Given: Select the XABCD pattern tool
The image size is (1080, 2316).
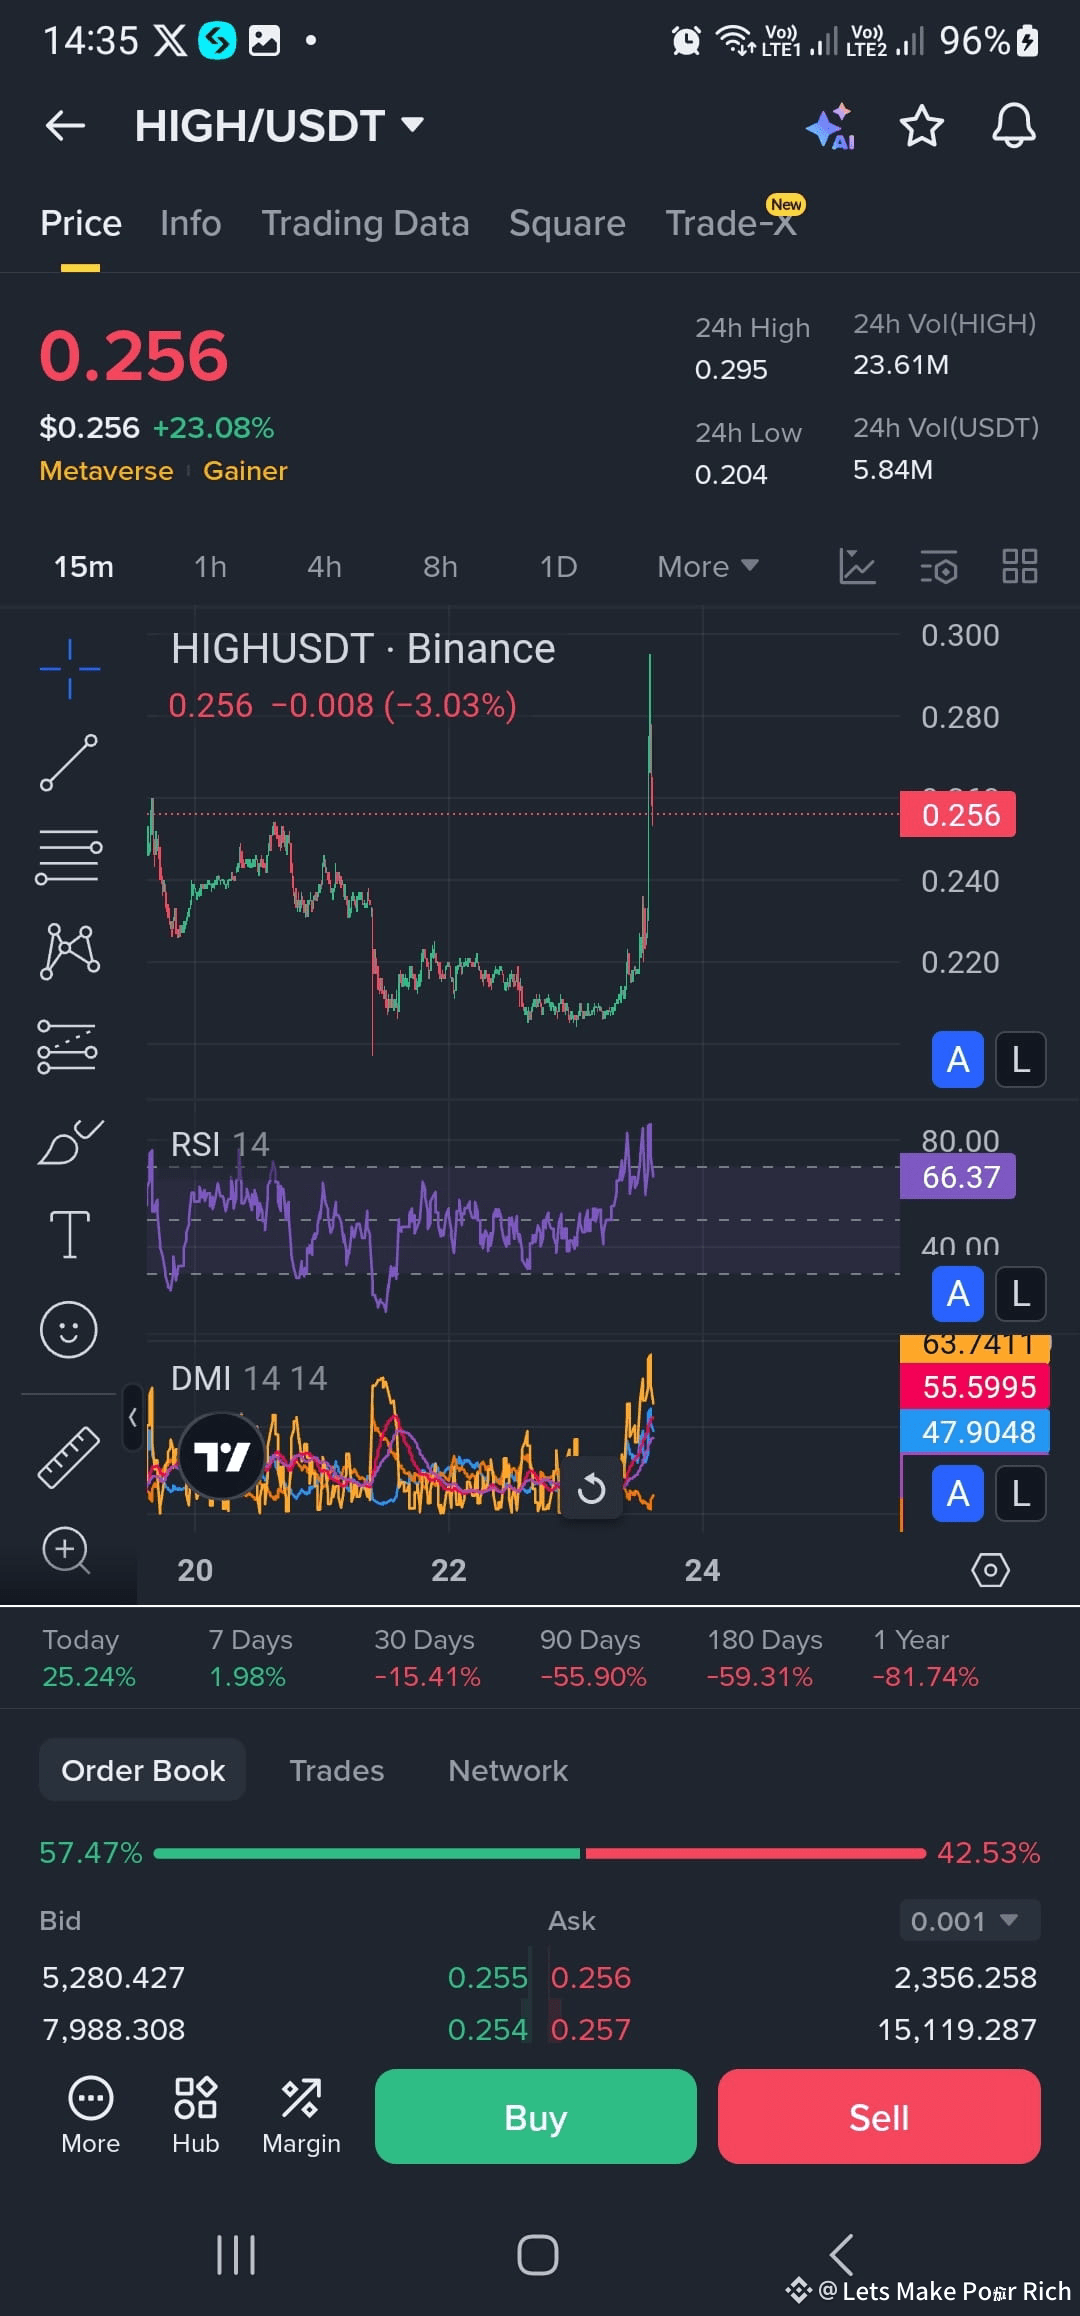Looking at the screenshot, I should point(69,951).
